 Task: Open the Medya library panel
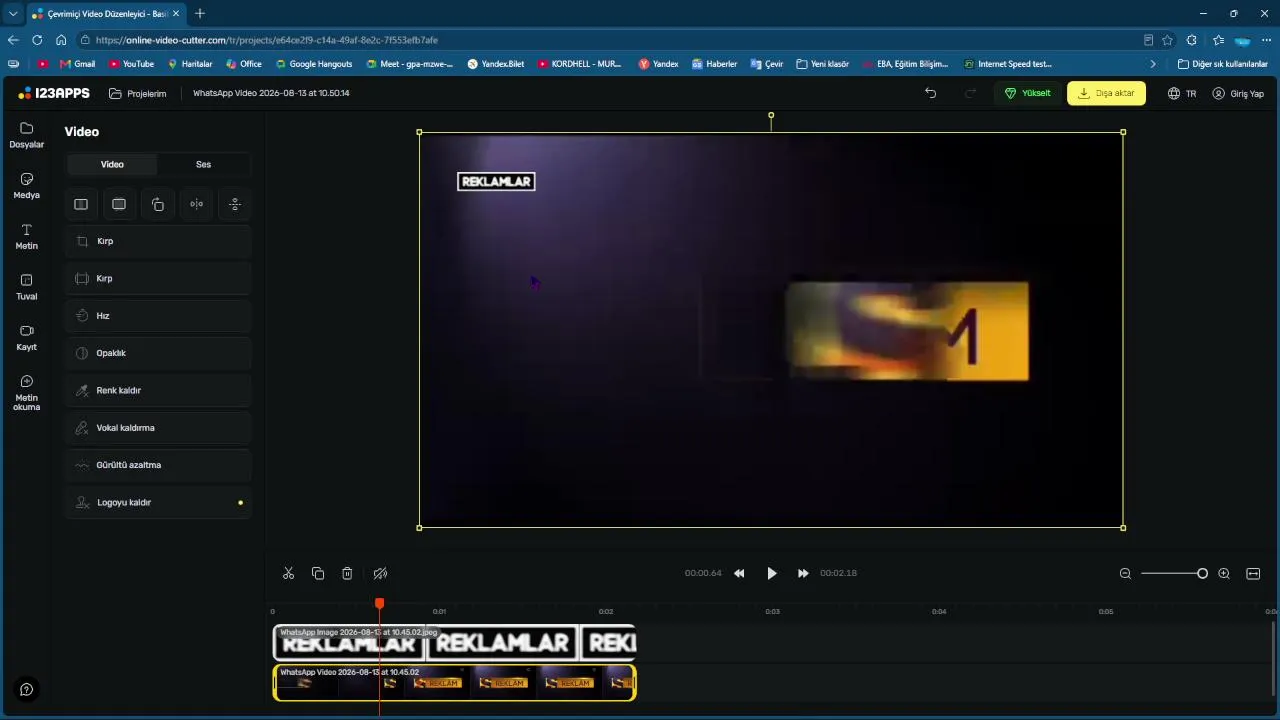click(26, 186)
